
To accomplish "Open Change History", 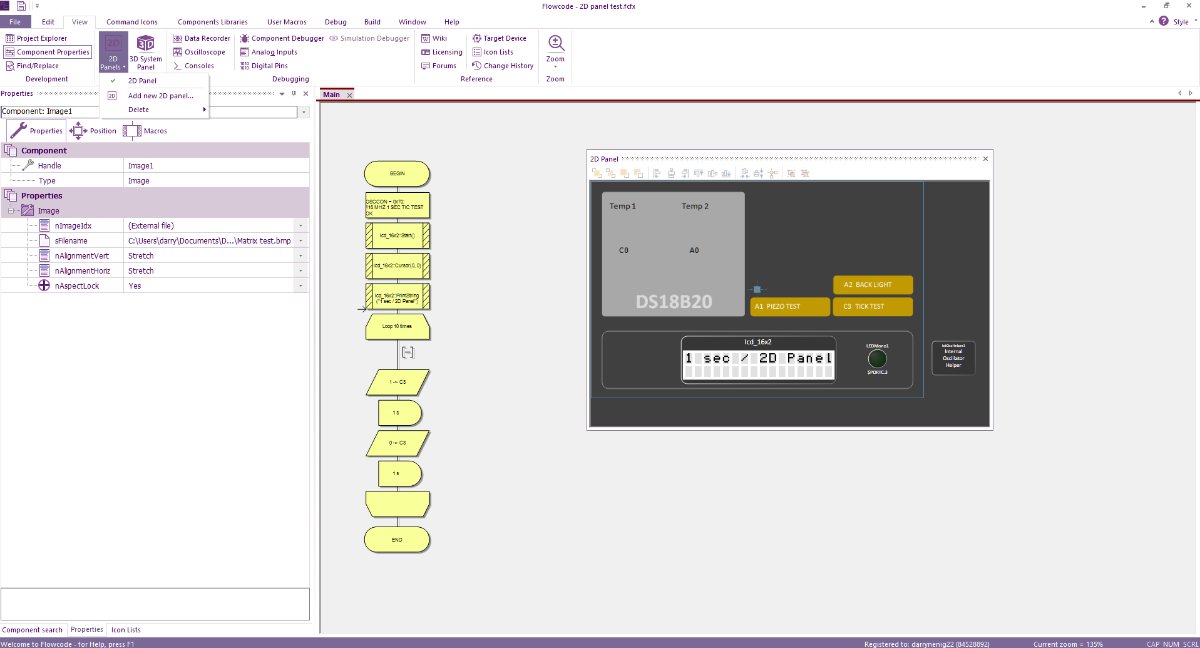I will coord(502,65).
